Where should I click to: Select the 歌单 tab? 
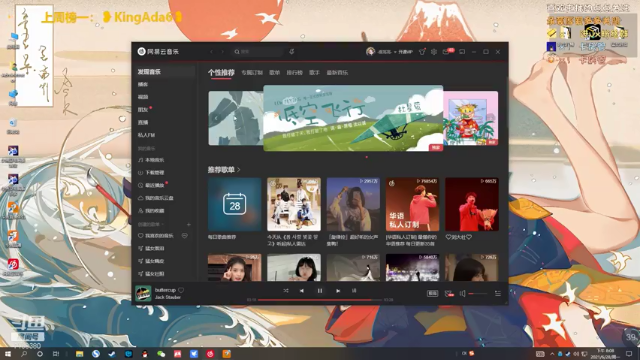coord(275,73)
